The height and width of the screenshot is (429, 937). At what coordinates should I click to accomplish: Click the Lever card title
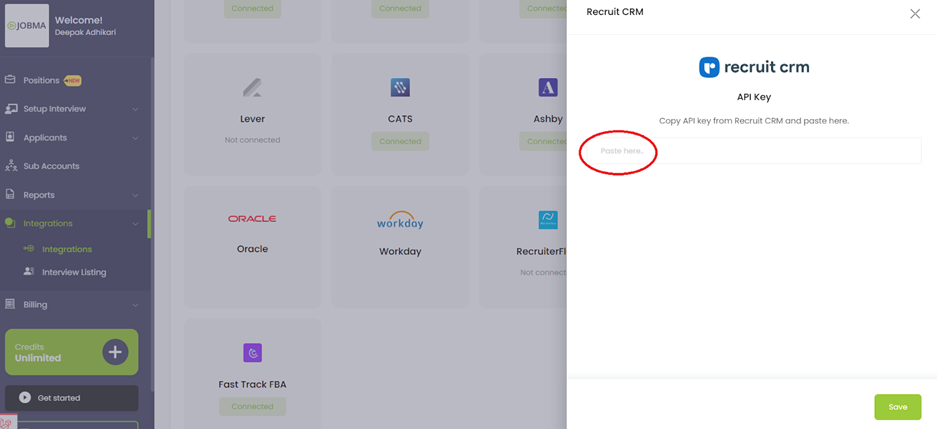pyautogui.click(x=252, y=119)
